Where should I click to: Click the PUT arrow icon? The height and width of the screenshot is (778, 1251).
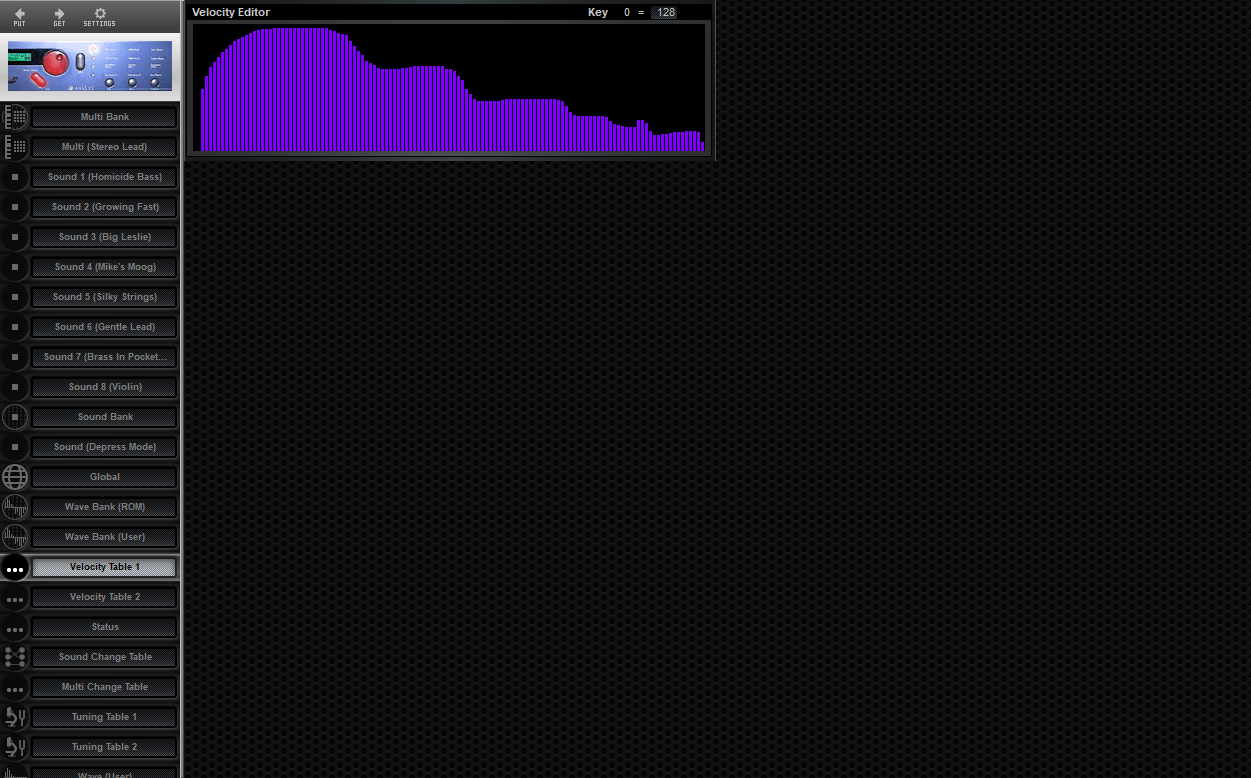coord(19,15)
